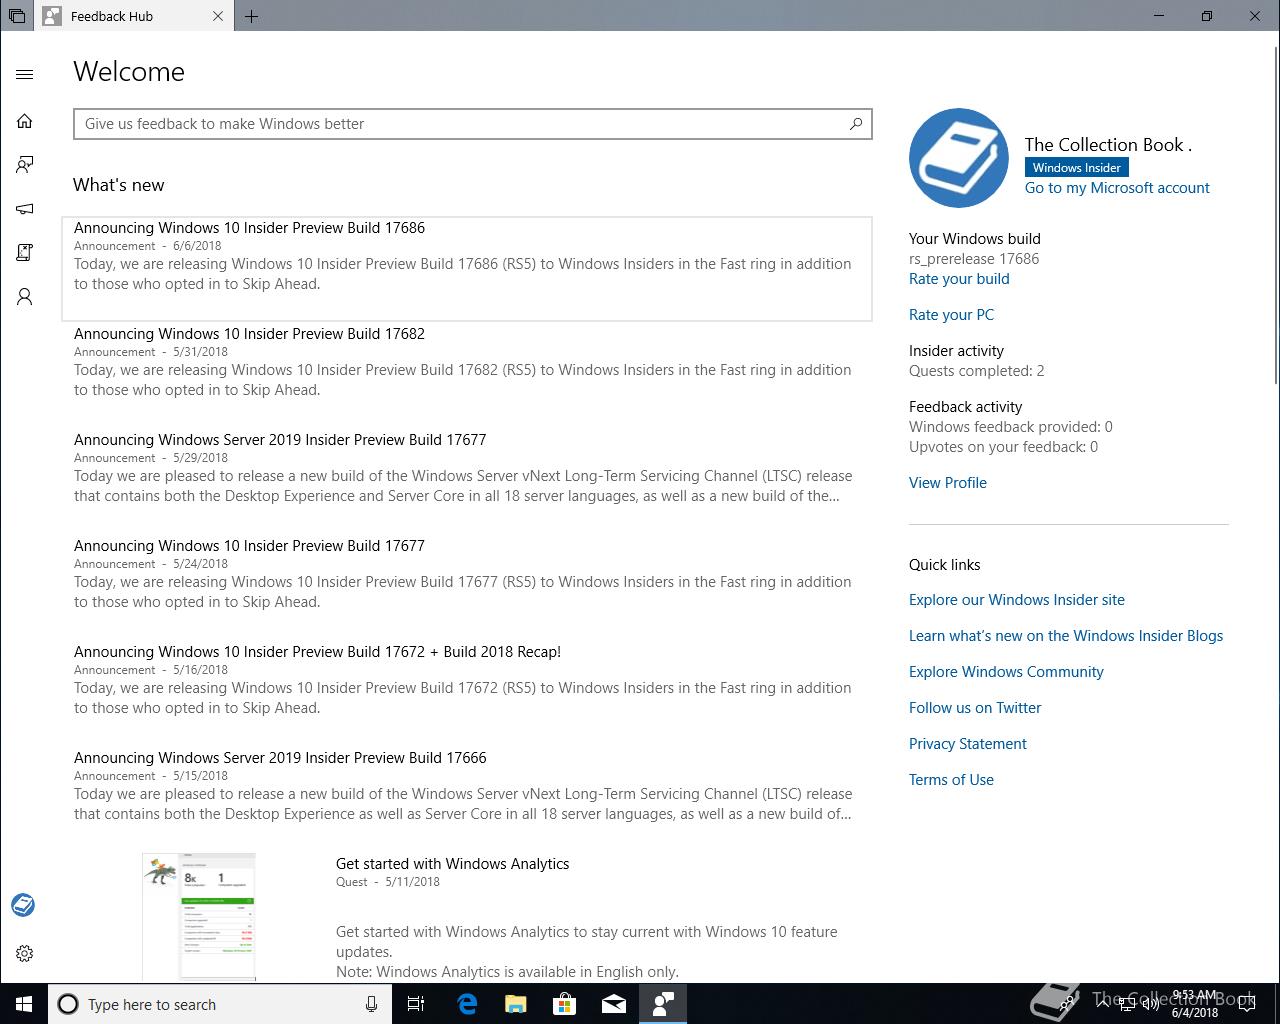Image resolution: width=1280 pixels, height=1024 pixels.
Task: Open Task View on taskbar
Action: (x=416, y=1004)
